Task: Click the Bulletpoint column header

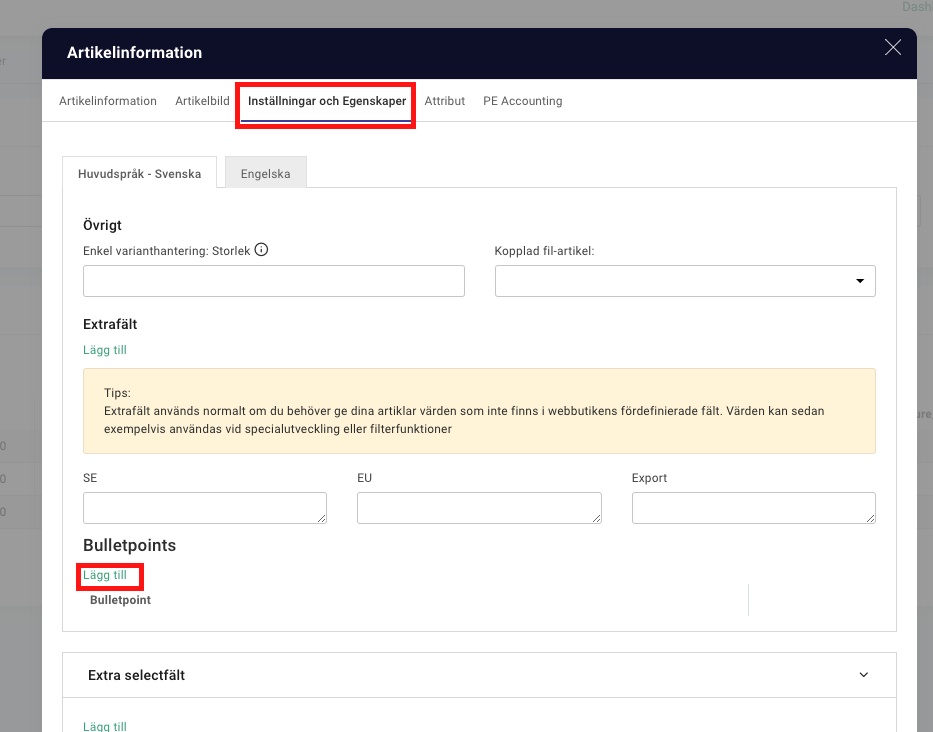Action: click(x=120, y=600)
